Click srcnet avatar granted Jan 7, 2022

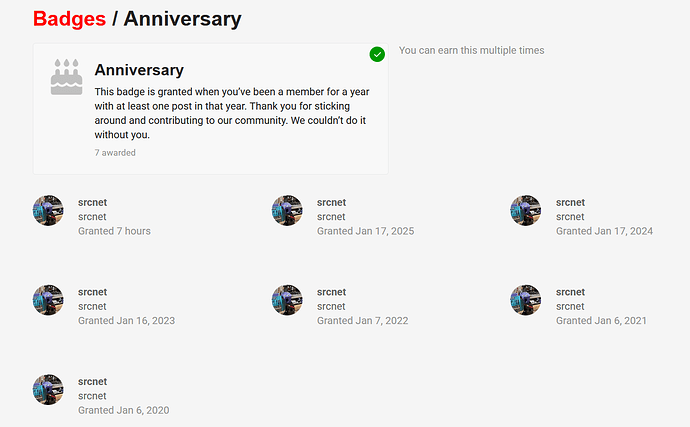coord(287,300)
